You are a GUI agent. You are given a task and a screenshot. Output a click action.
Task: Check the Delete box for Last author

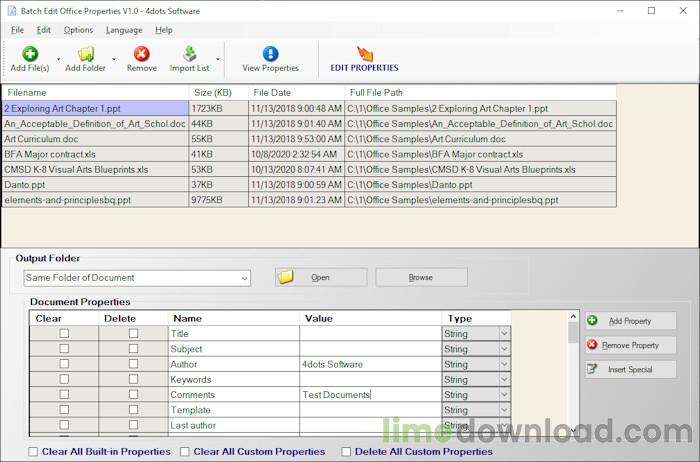133,425
